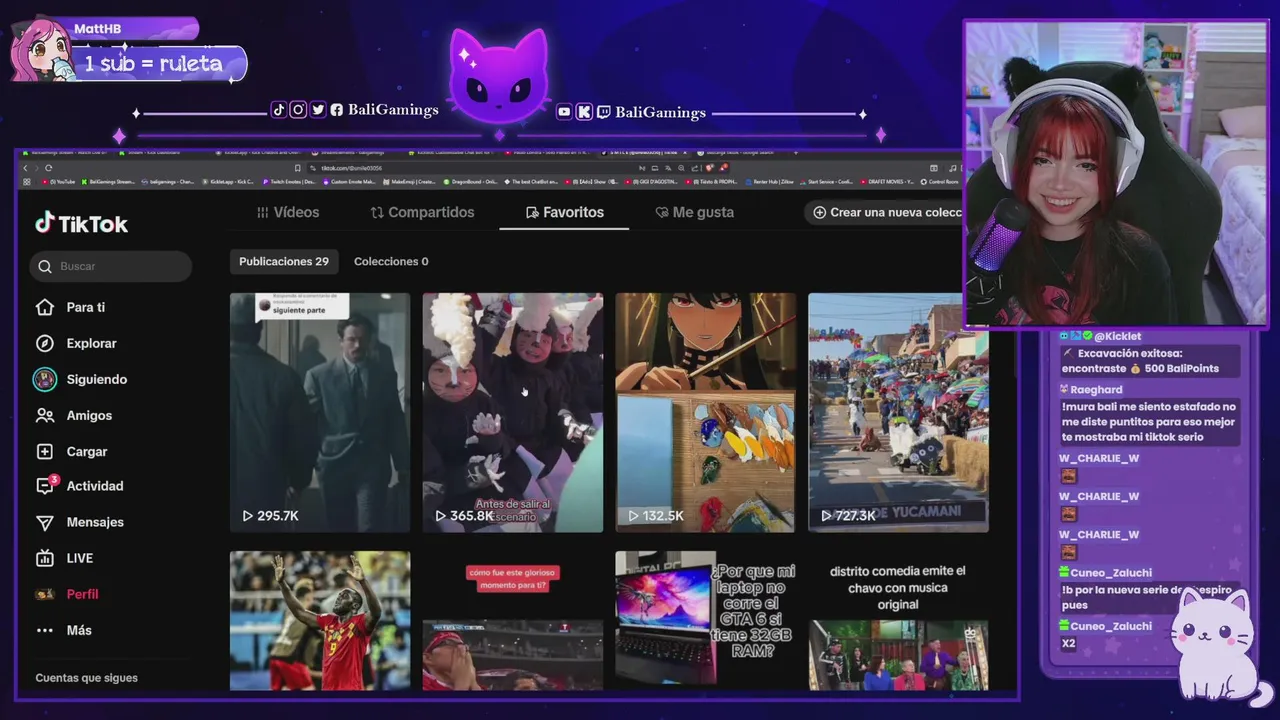Open the Explorar page
The height and width of the screenshot is (720, 1280).
tap(76, 343)
